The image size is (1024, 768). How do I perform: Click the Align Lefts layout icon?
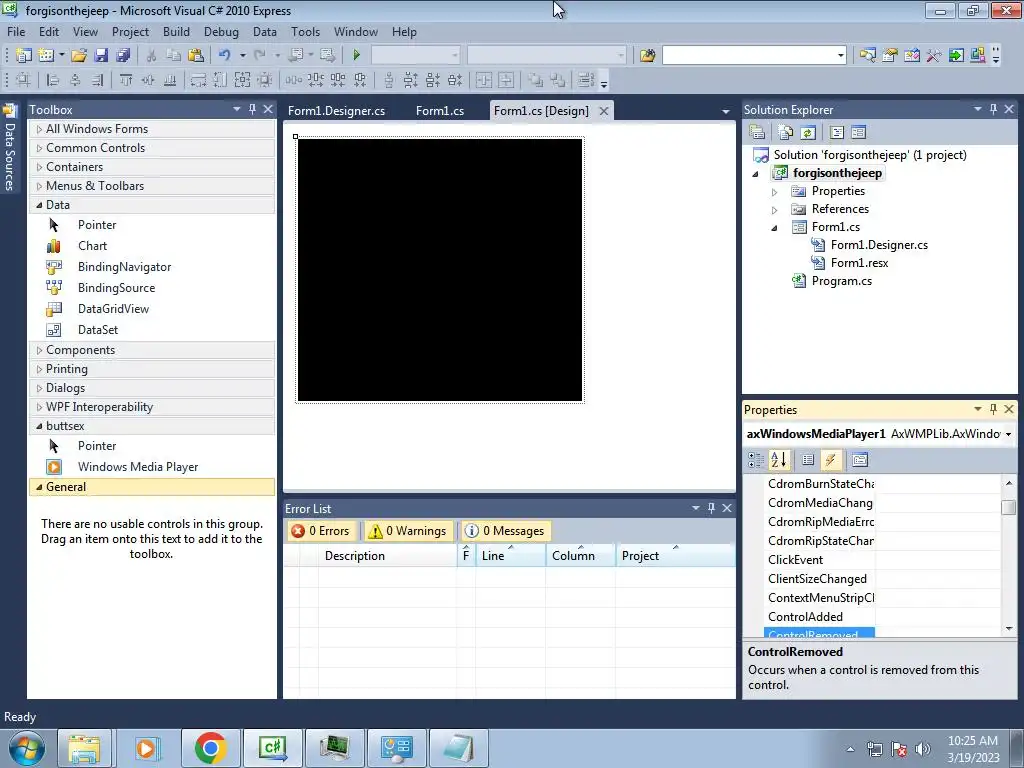[x=53, y=80]
